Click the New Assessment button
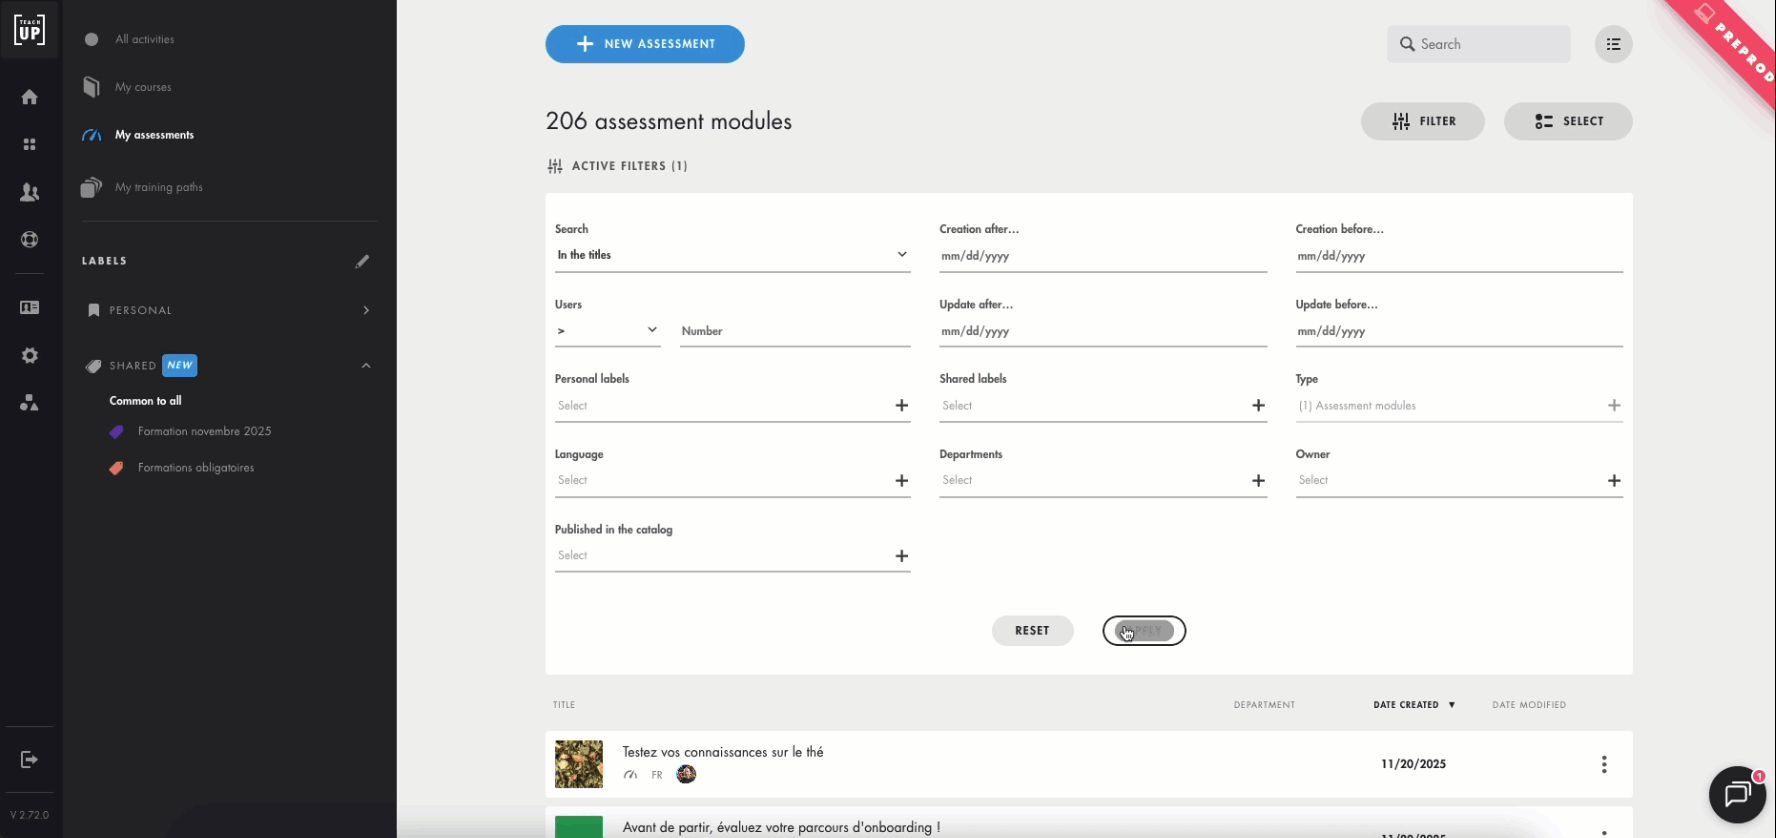Image resolution: width=1776 pixels, height=838 pixels. tap(645, 44)
